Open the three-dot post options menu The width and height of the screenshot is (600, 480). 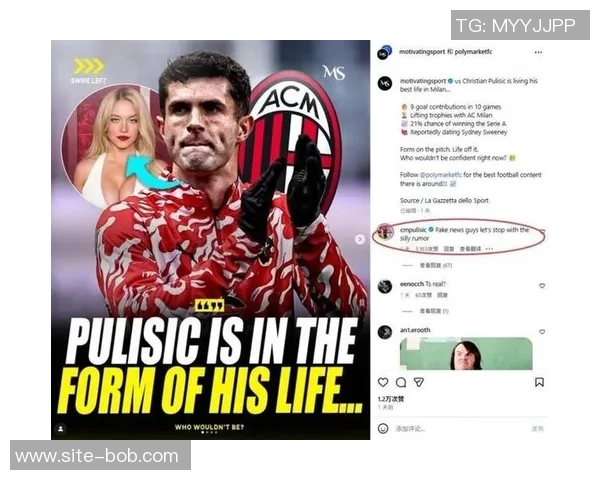(538, 52)
